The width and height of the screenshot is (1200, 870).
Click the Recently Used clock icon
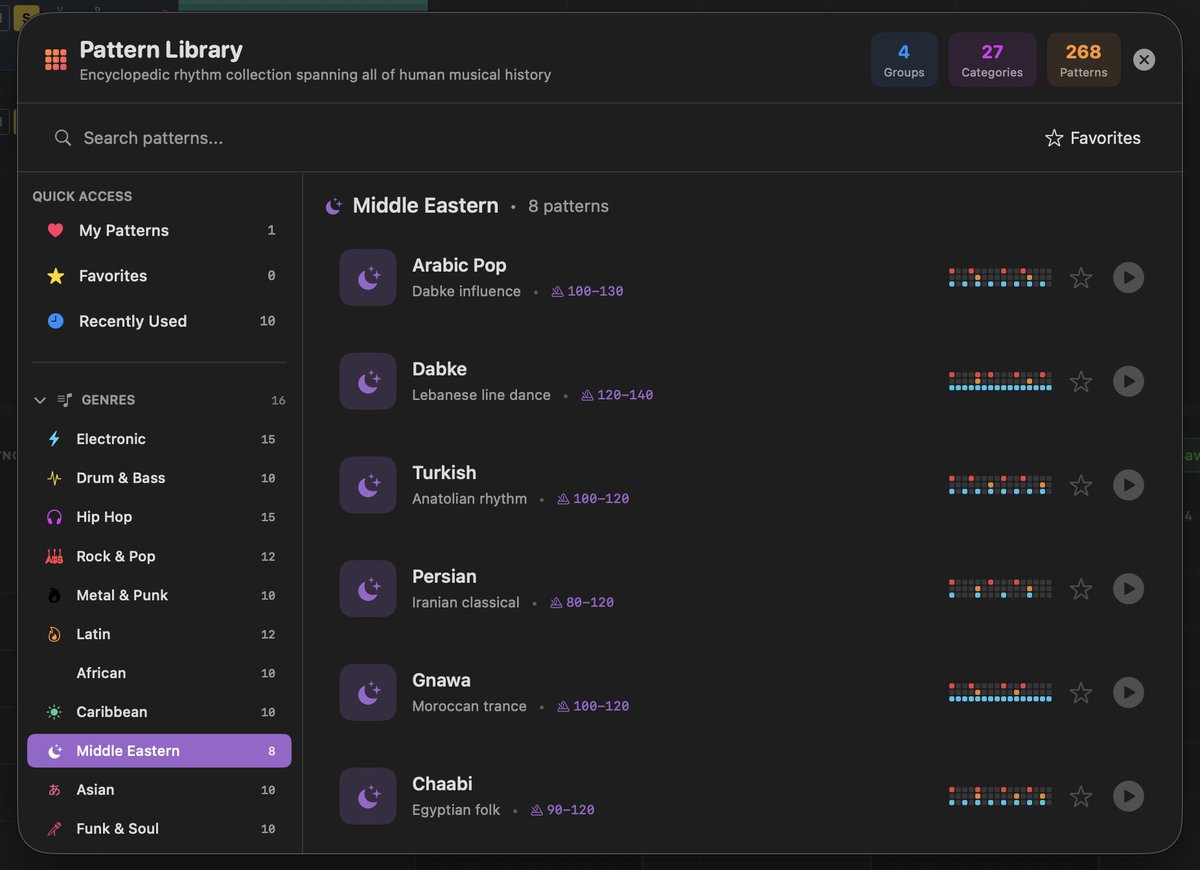pos(56,321)
